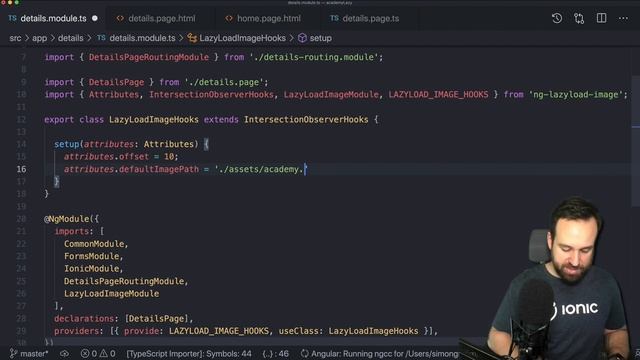The height and width of the screenshot is (360, 640).
Task: Open 'setup' method breadcrumb
Action: 320,38
